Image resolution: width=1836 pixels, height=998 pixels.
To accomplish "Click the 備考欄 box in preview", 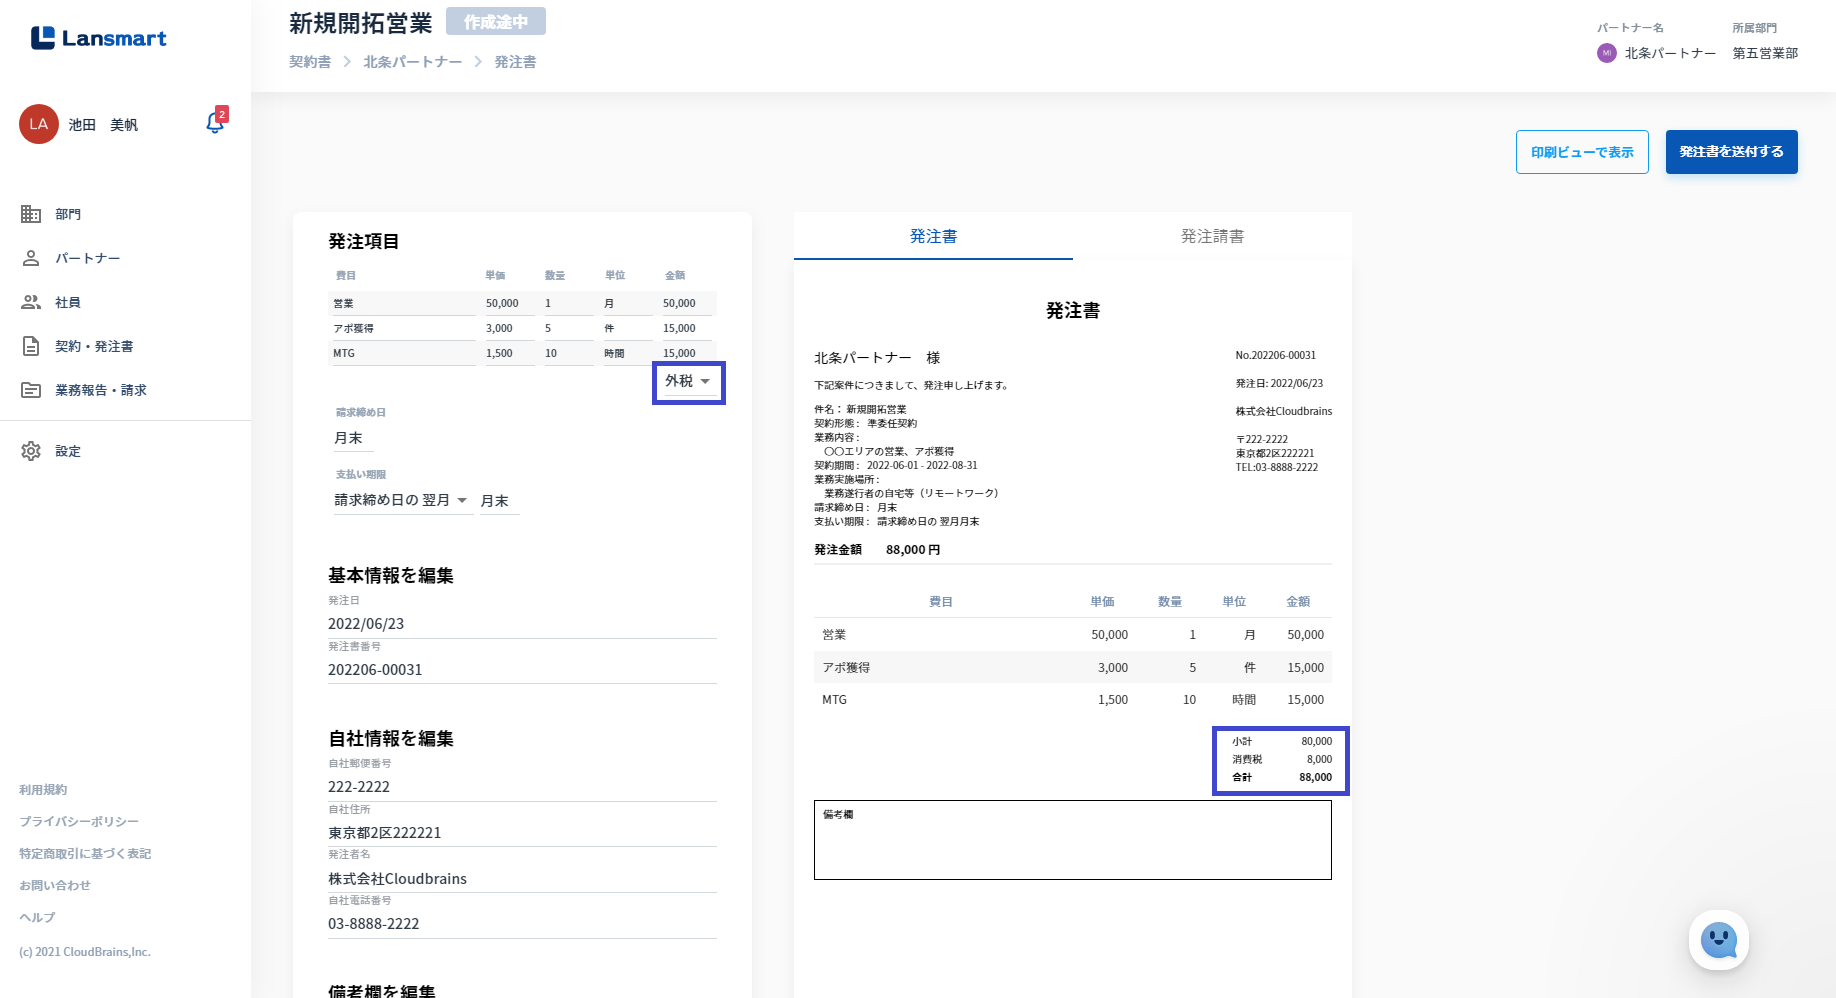I will (x=1073, y=840).
